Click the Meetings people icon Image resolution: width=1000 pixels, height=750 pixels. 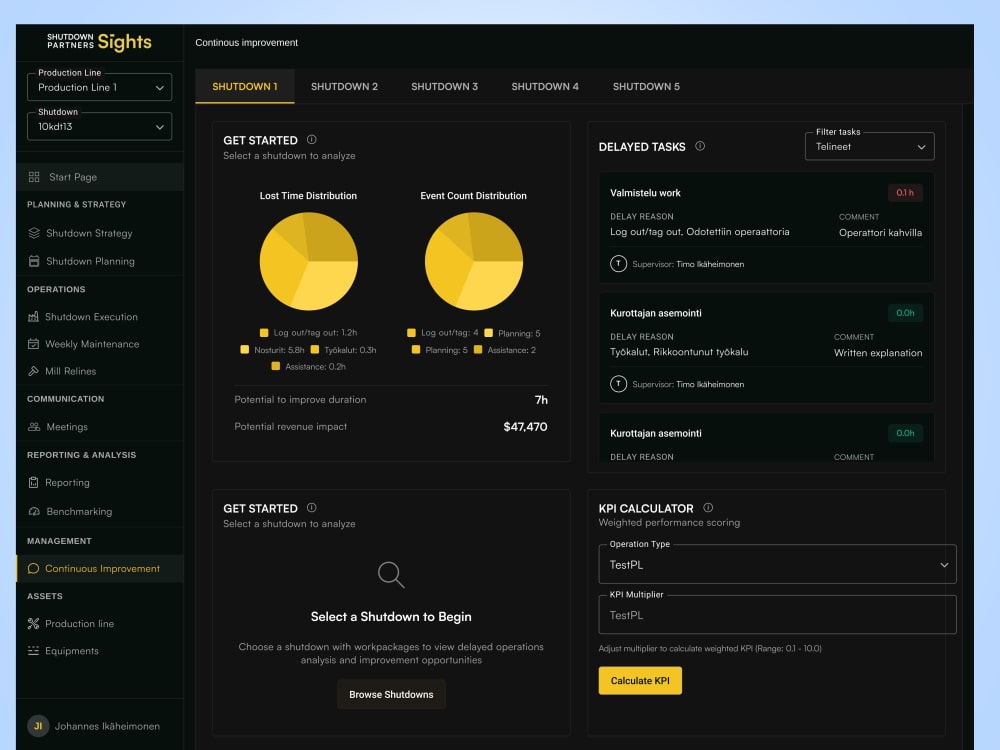pyautogui.click(x=34, y=427)
